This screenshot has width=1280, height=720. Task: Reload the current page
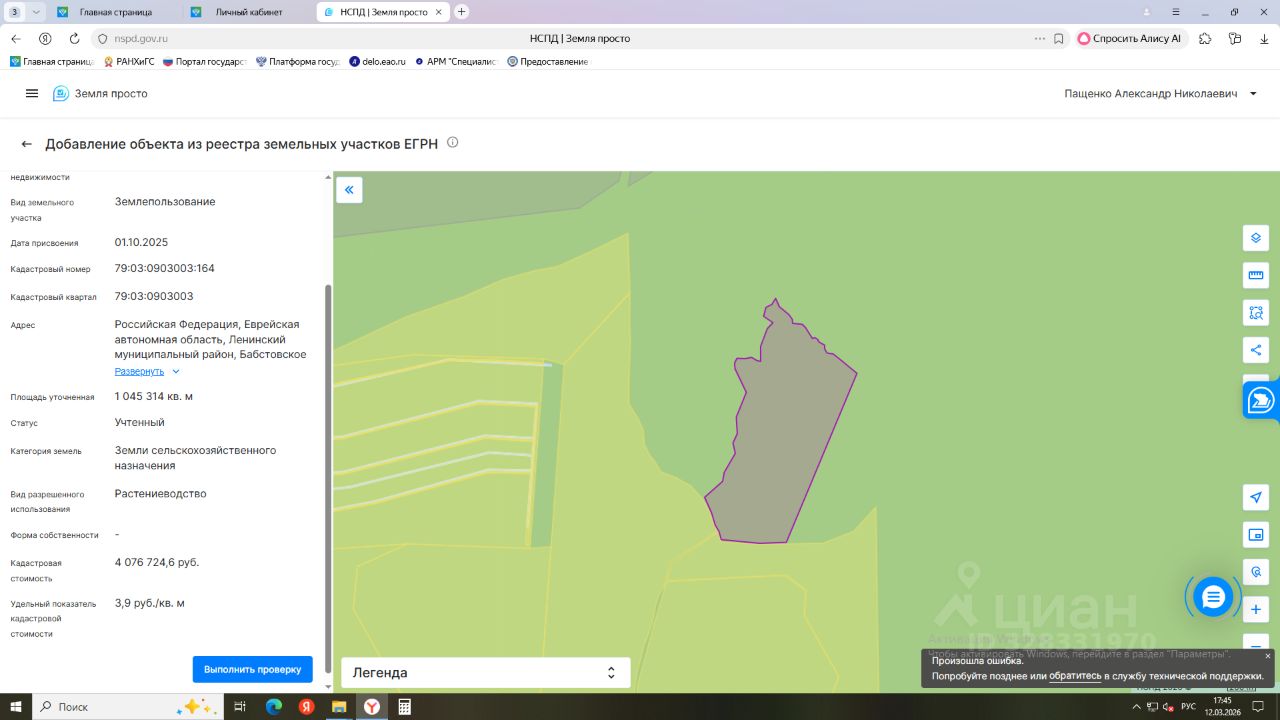pos(74,38)
